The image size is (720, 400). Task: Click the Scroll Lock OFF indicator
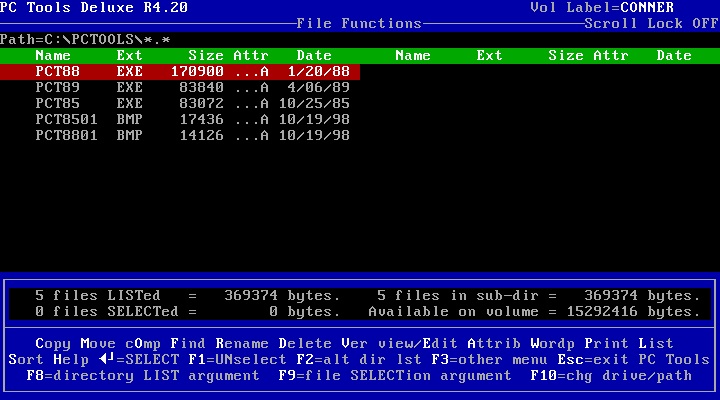click(652, 23)
